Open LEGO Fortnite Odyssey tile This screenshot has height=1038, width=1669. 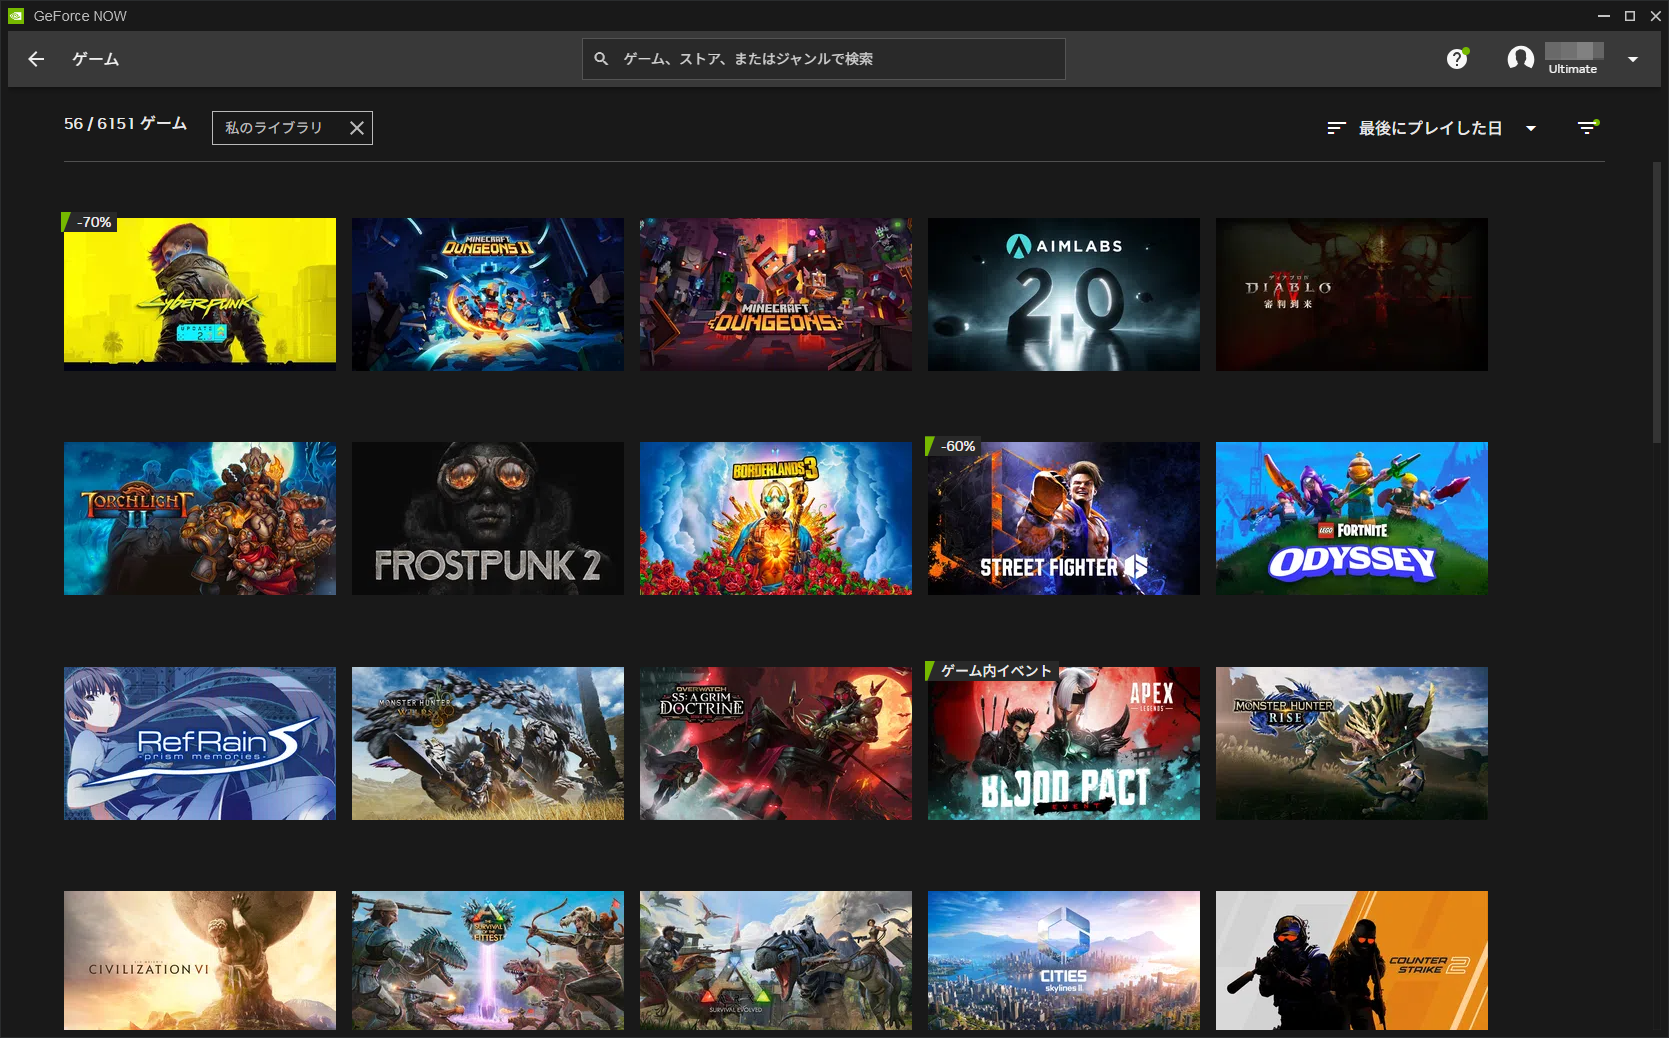pyautogui.click(x=1352, y=518)
